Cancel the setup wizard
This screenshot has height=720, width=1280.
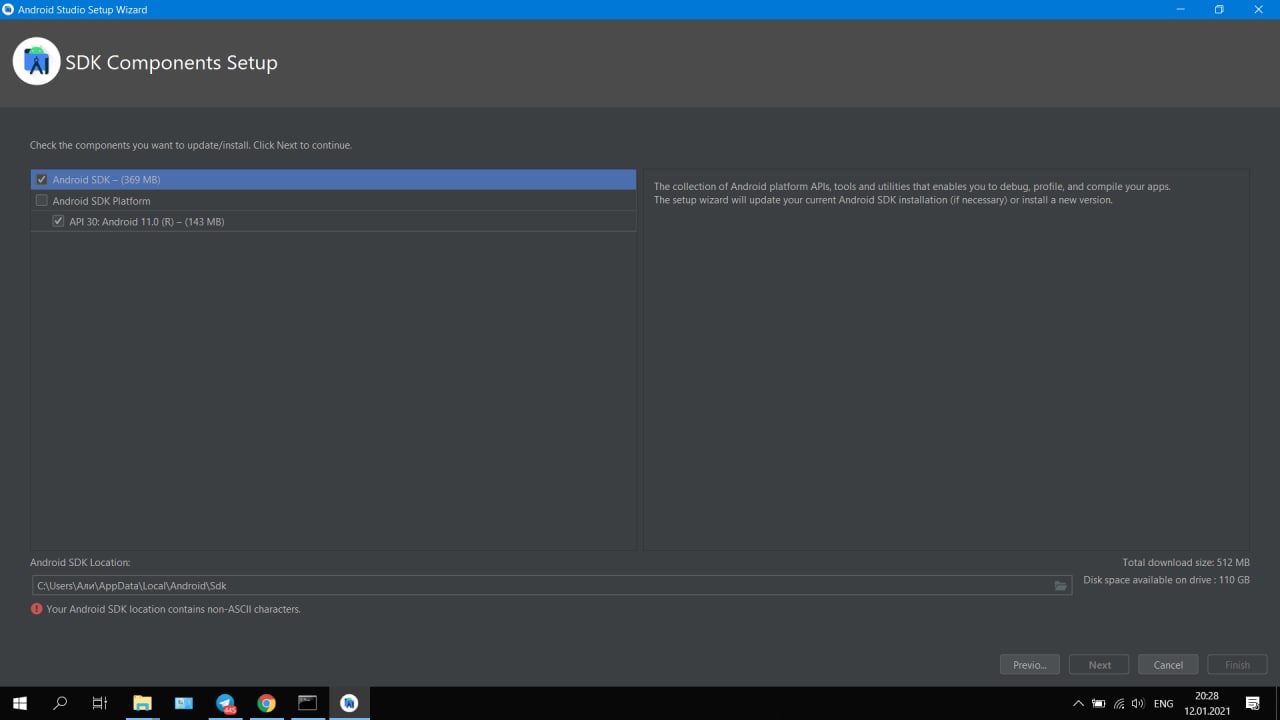1168,665
